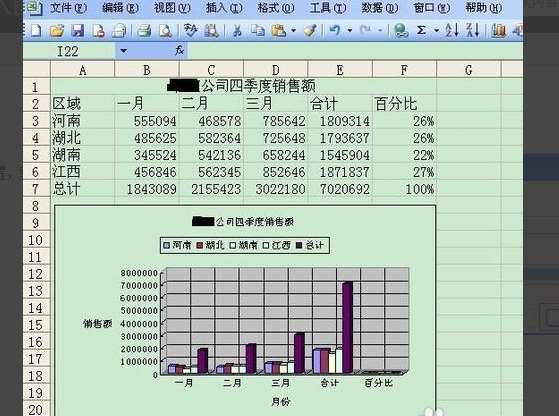Click 河南 legend color key
The image size is (559, 416).
click(x=166, y=245)
